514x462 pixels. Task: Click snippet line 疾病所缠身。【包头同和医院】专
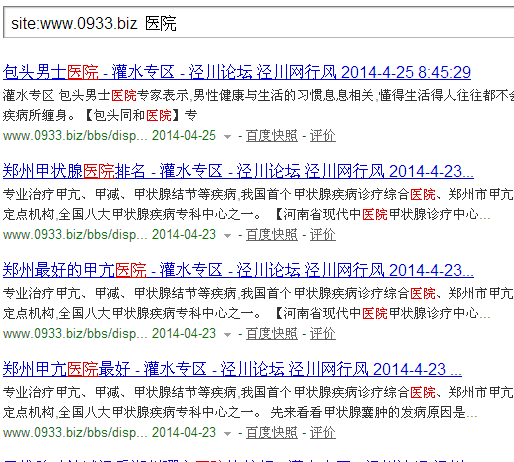pos(100,116)
